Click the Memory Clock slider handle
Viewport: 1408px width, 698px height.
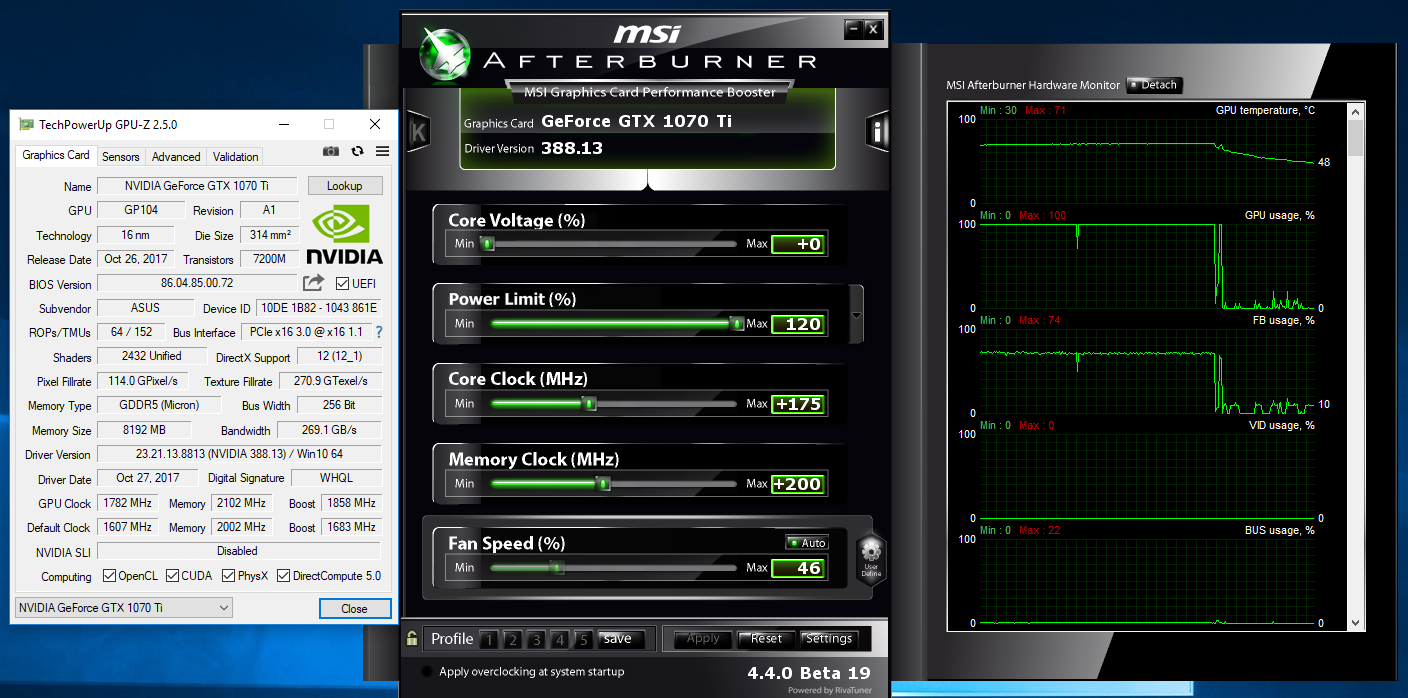pos(602,483)
